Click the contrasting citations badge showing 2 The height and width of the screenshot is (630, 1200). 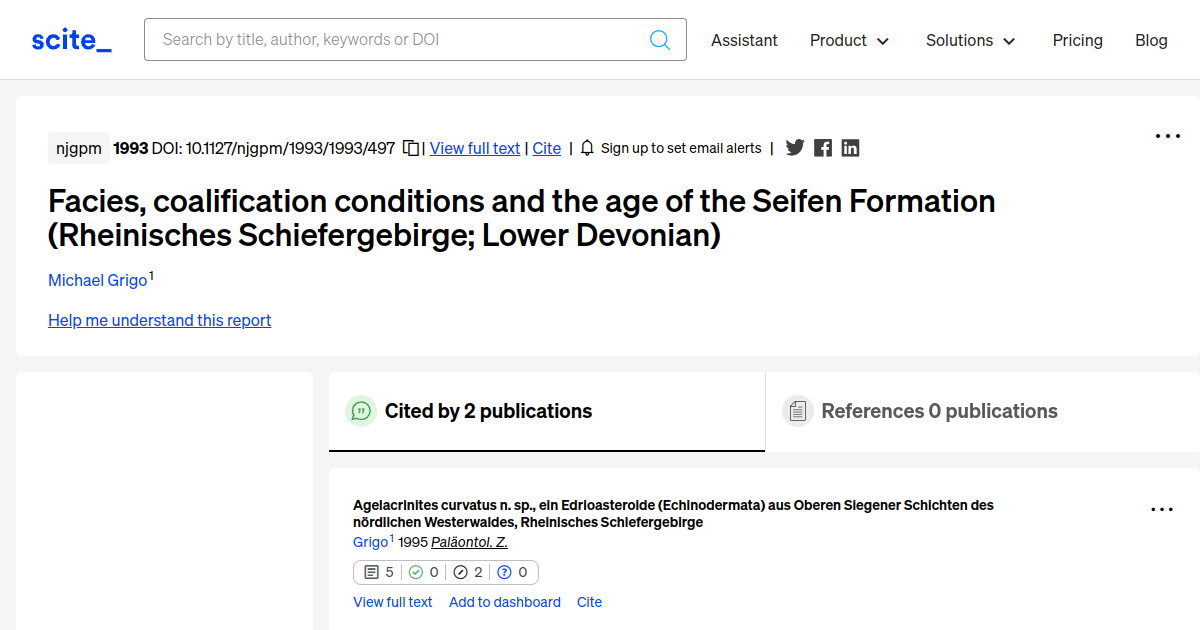(467, 572)
